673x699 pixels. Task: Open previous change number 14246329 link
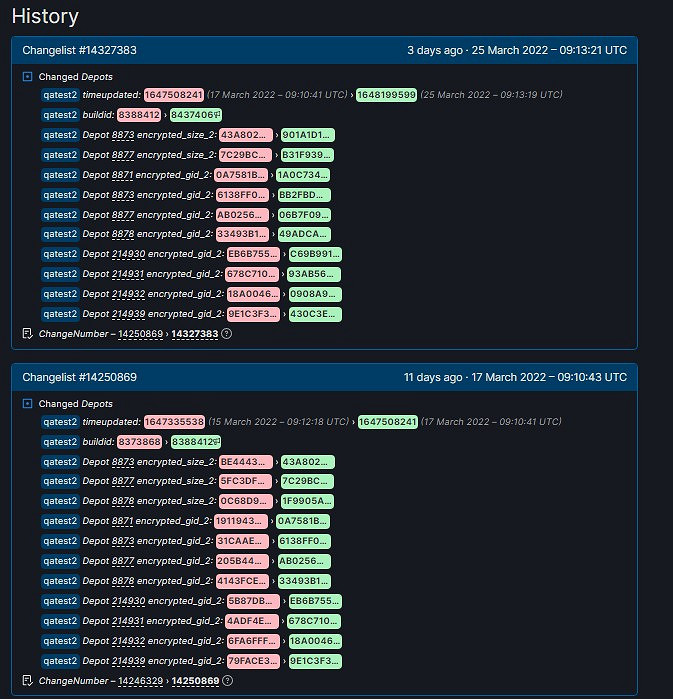click(141, 681)
